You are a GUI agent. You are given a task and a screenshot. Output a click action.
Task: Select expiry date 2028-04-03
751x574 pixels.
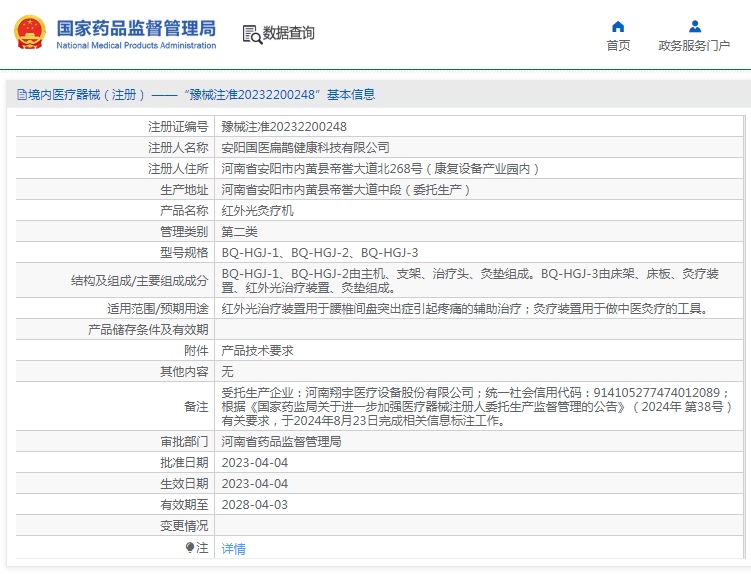pos(254,505)
